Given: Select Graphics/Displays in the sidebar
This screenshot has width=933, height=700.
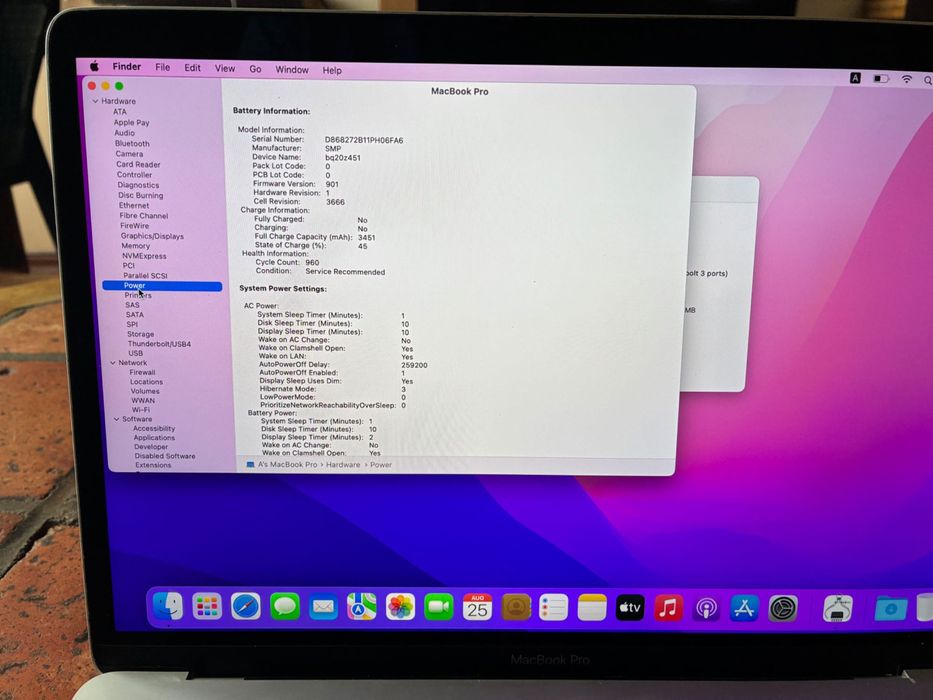Looking at the screenshot, I should click(152, 236).
